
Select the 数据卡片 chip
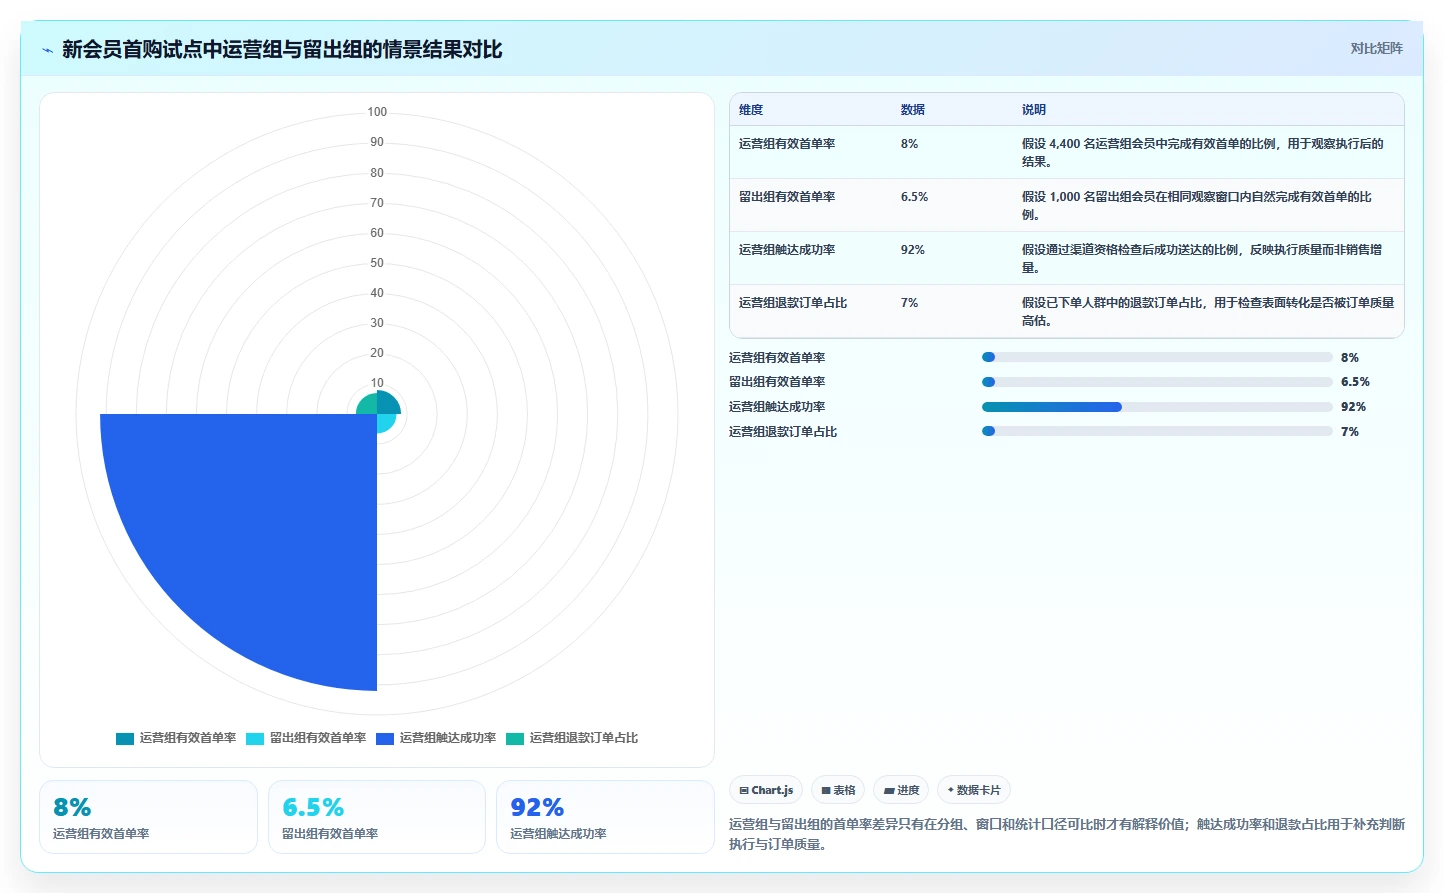tap(974, 790)
